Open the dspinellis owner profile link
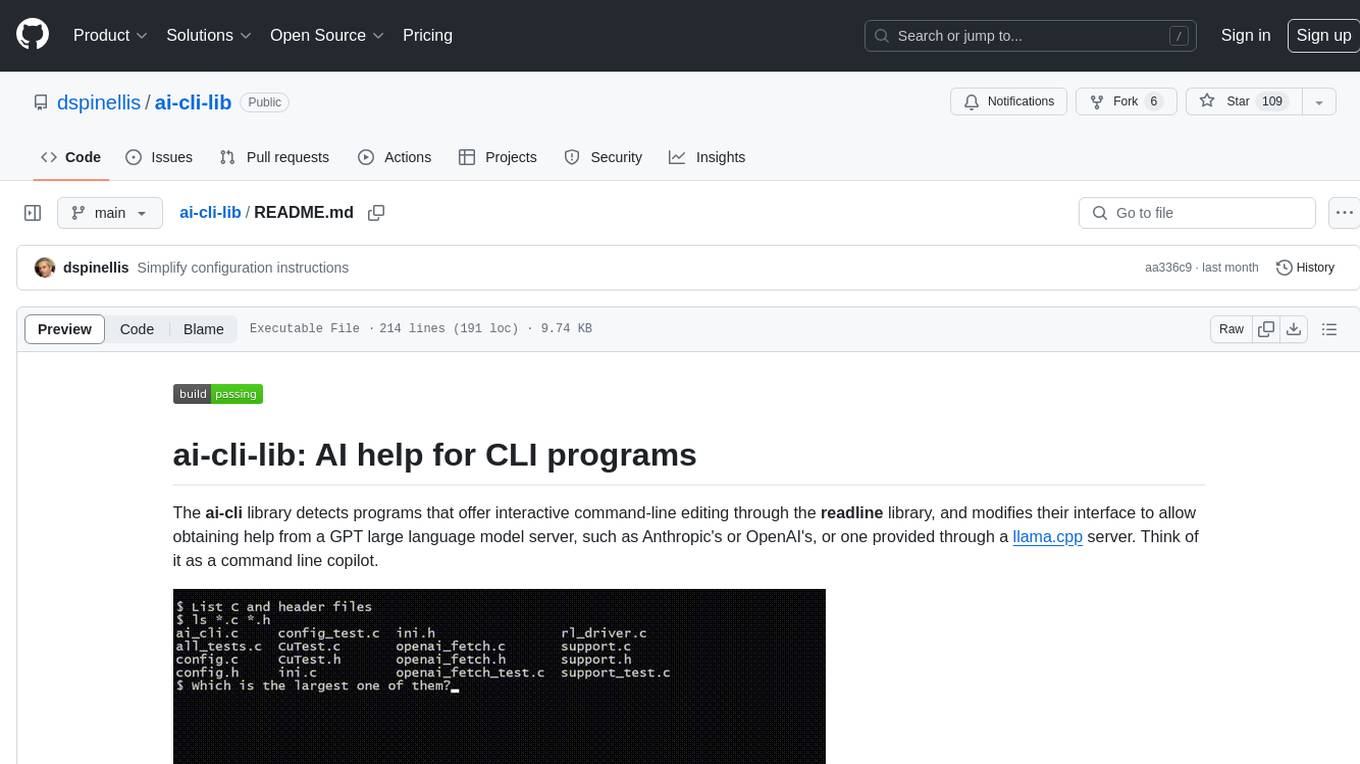 pos(101,102)
